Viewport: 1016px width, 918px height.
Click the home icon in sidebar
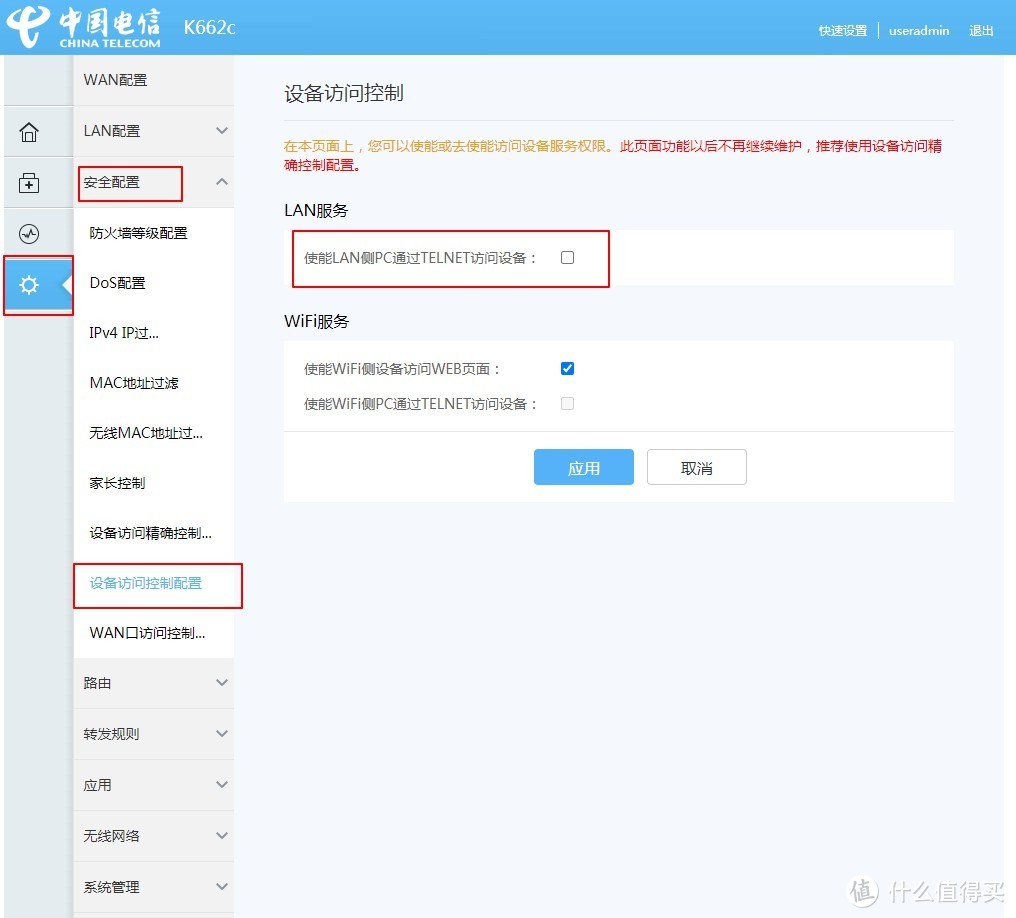tap(28, 130)
